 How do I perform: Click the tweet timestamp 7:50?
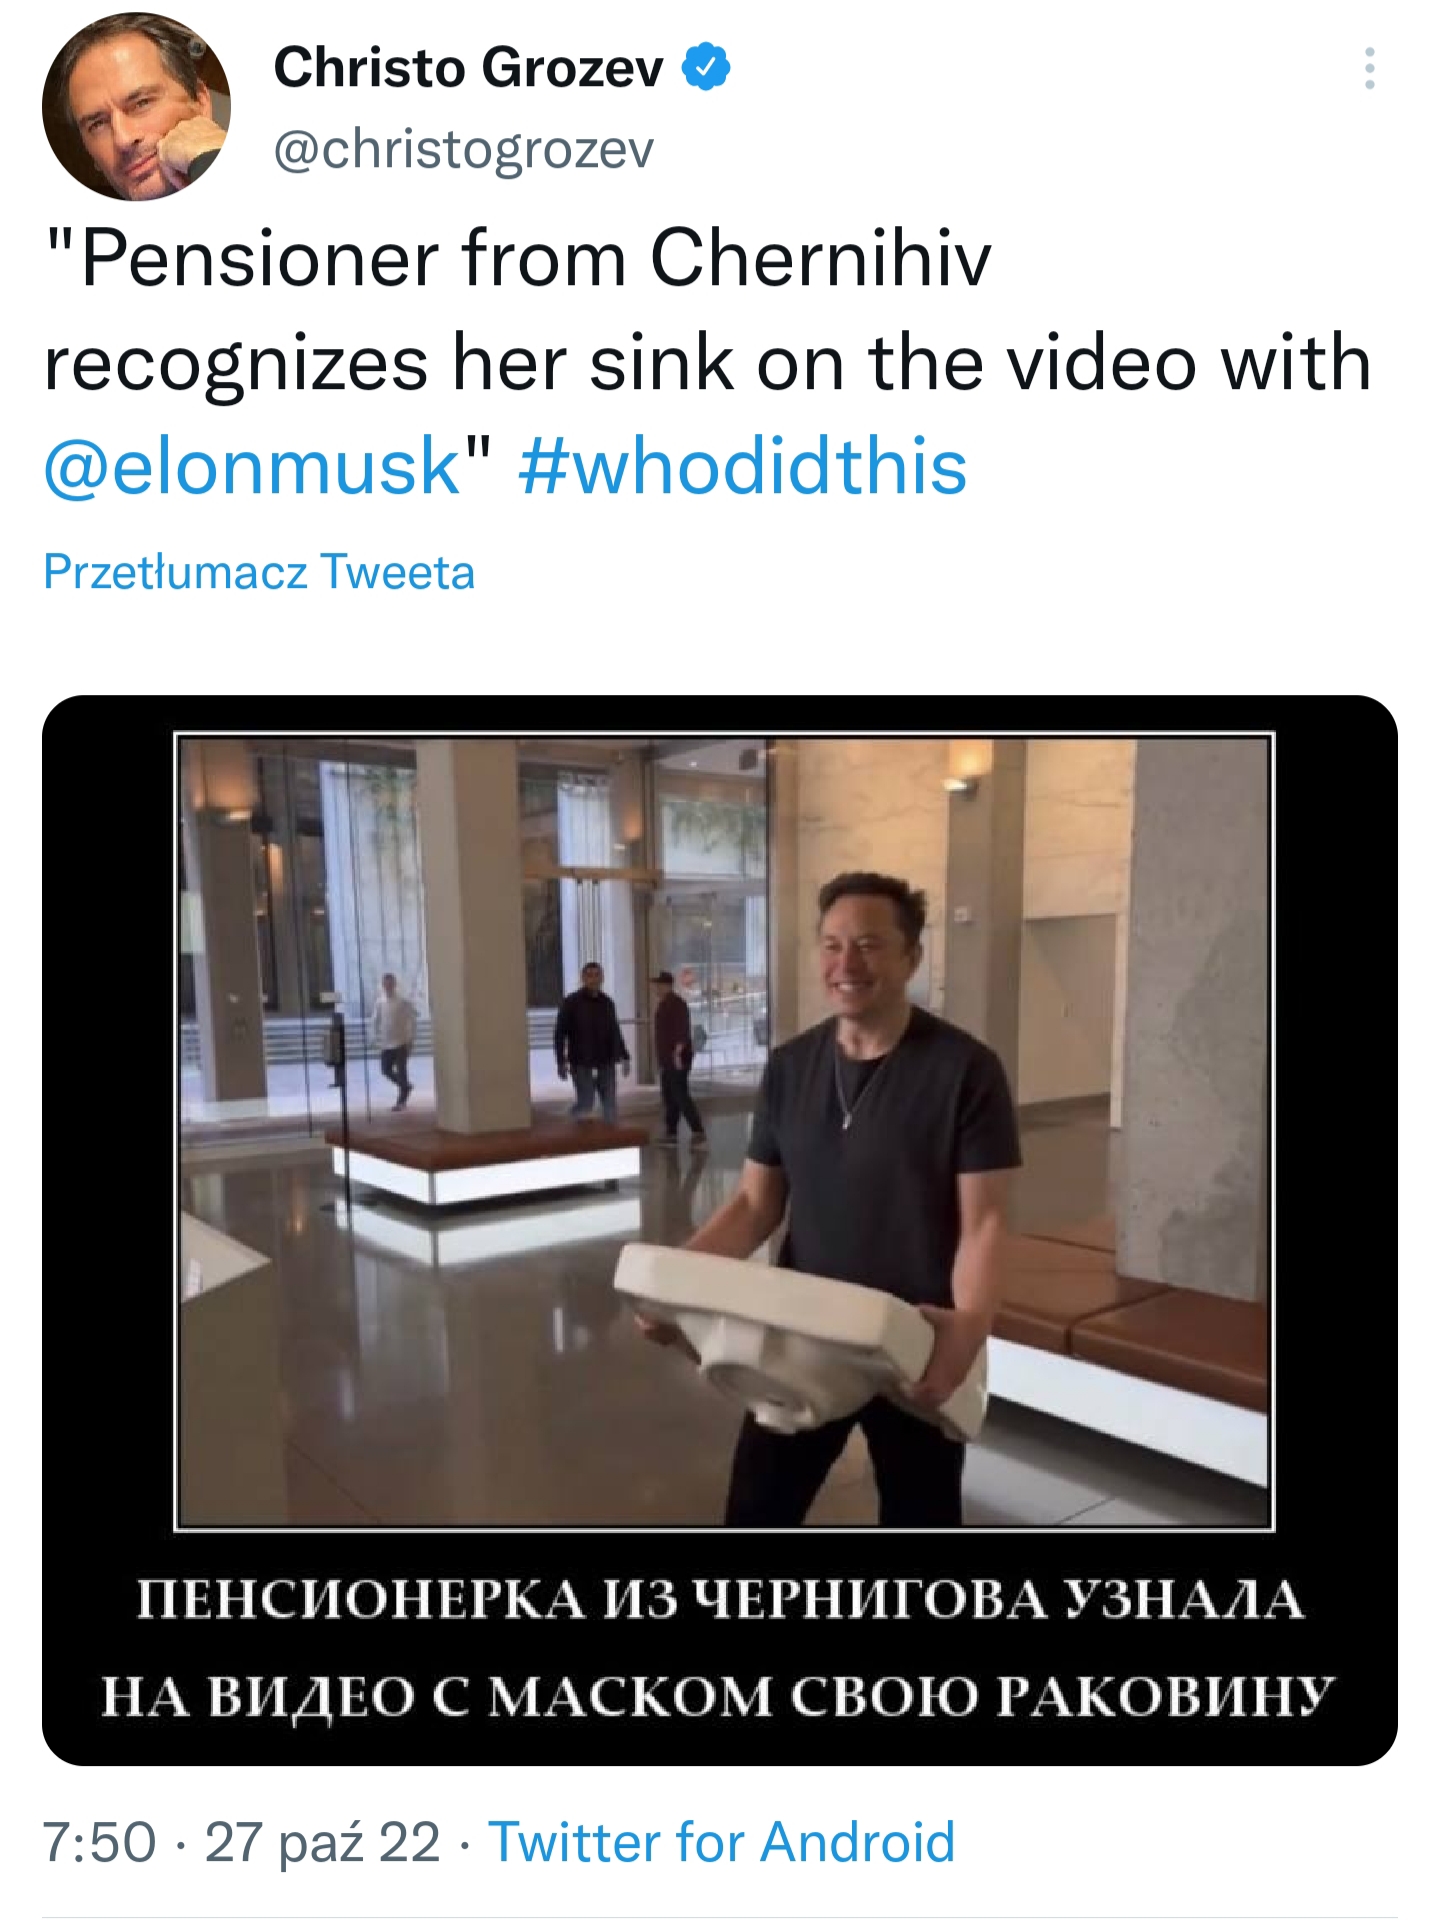click(99, 1841)
